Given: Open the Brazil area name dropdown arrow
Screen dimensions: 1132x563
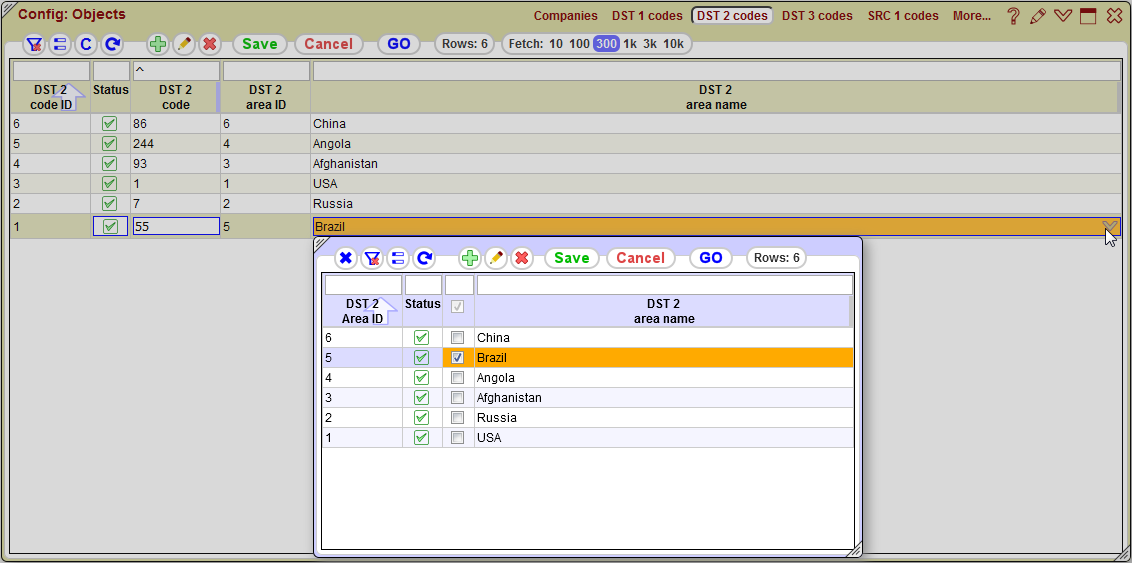Looking at the screenshot, I should (1110, 227).
